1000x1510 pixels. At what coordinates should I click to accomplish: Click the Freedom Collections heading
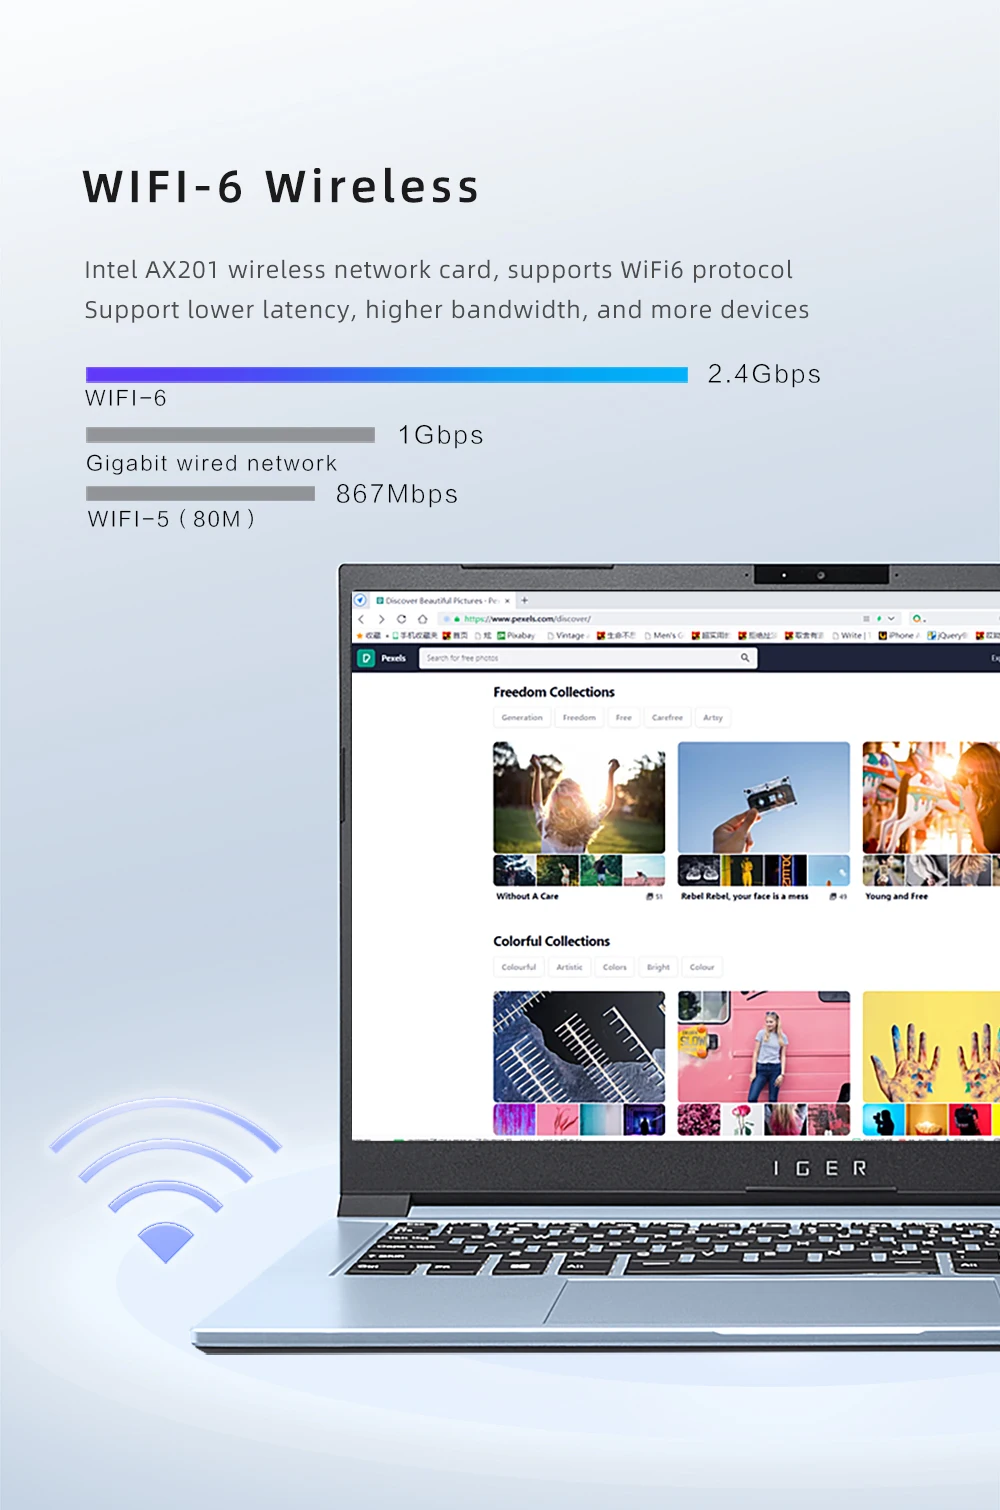tap(554, 692)
